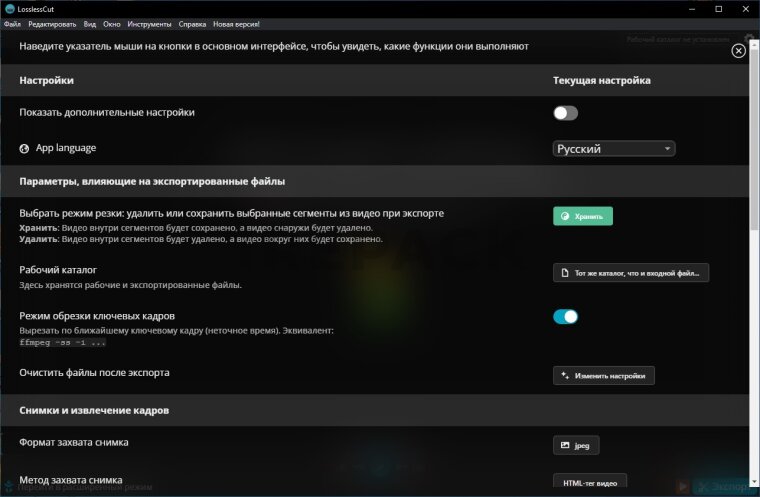Open the Русский language dropdown
This screenshot has width=760, height=497.
point(614,149)
